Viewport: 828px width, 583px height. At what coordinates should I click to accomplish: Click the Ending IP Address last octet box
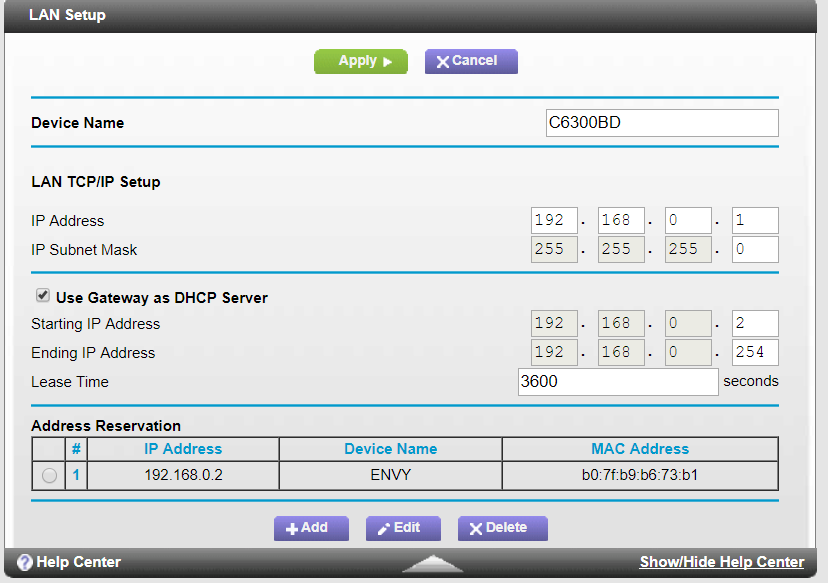point(755,352)
